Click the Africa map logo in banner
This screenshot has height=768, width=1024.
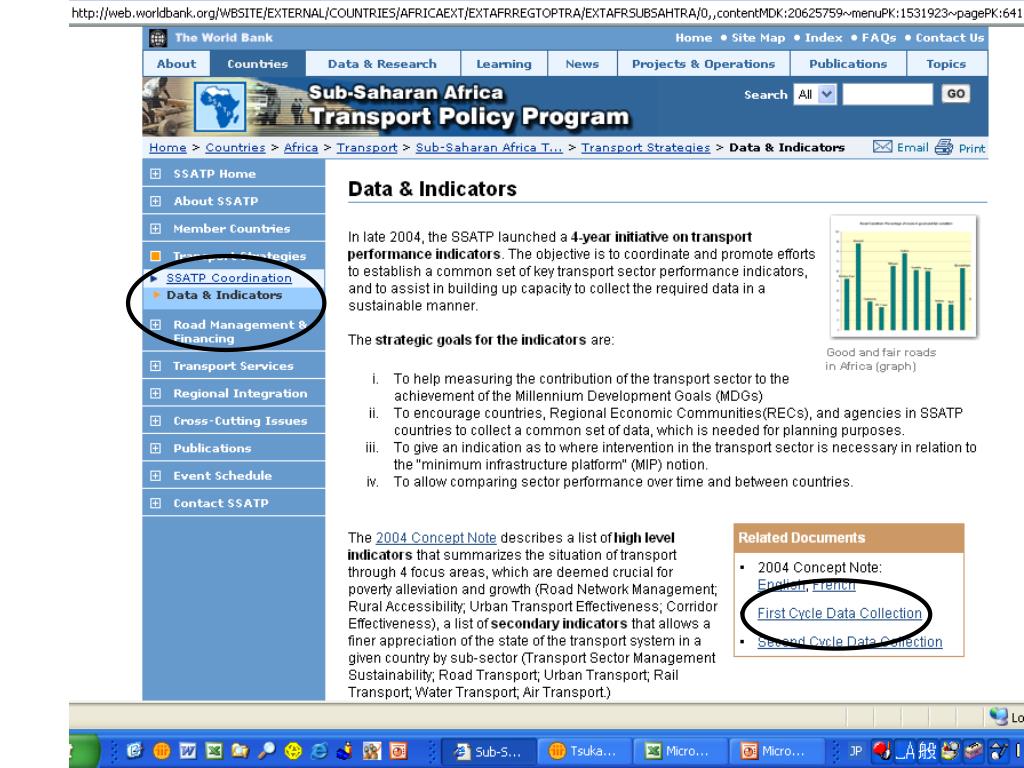[220, 106]
